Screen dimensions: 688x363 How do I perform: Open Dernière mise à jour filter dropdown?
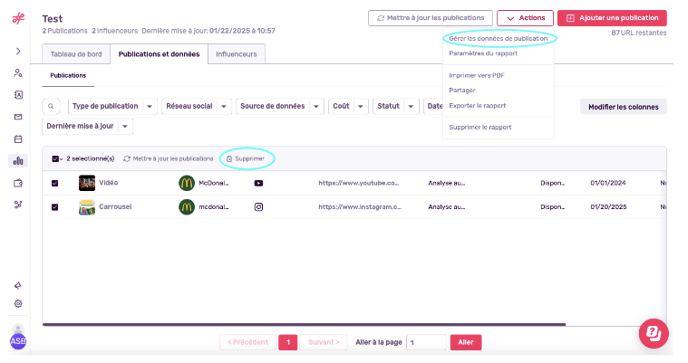pos(87,126)
